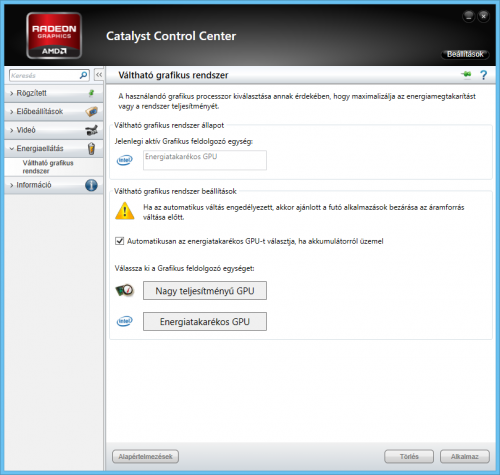This screenshot has width=500, height=475.
Task: Click the current active GPU text field
Action: point(205,160)
